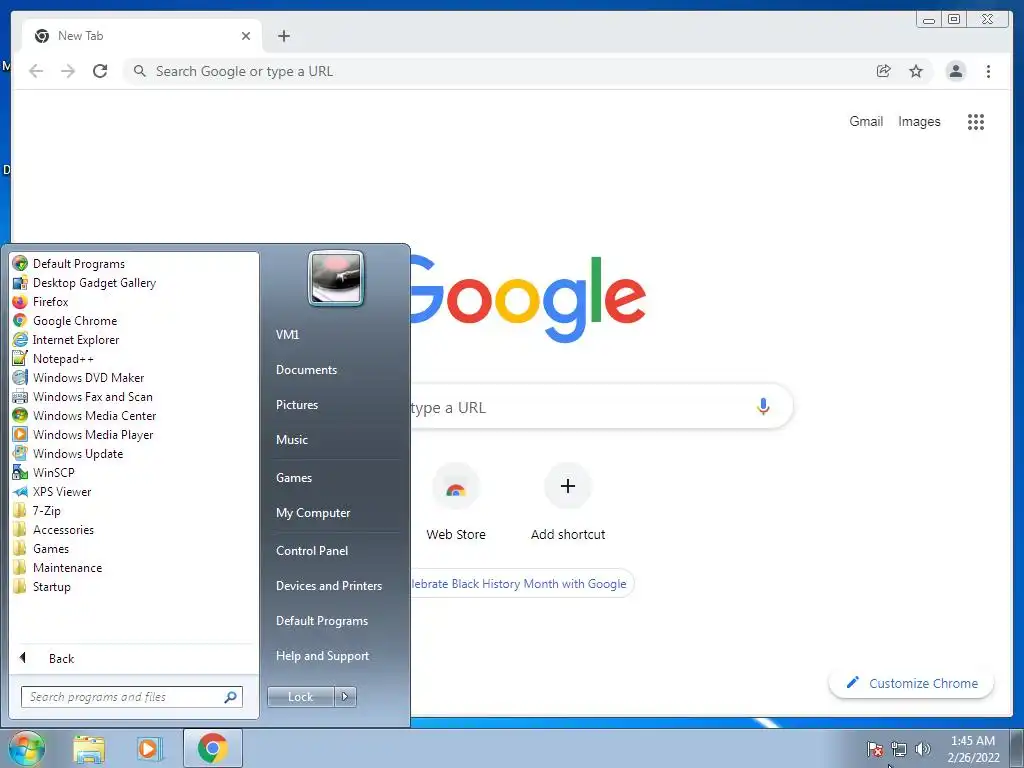The height and width of the screenshot is (768, 1024).
Task: Click the Lock button
Action: click(300, 697)
